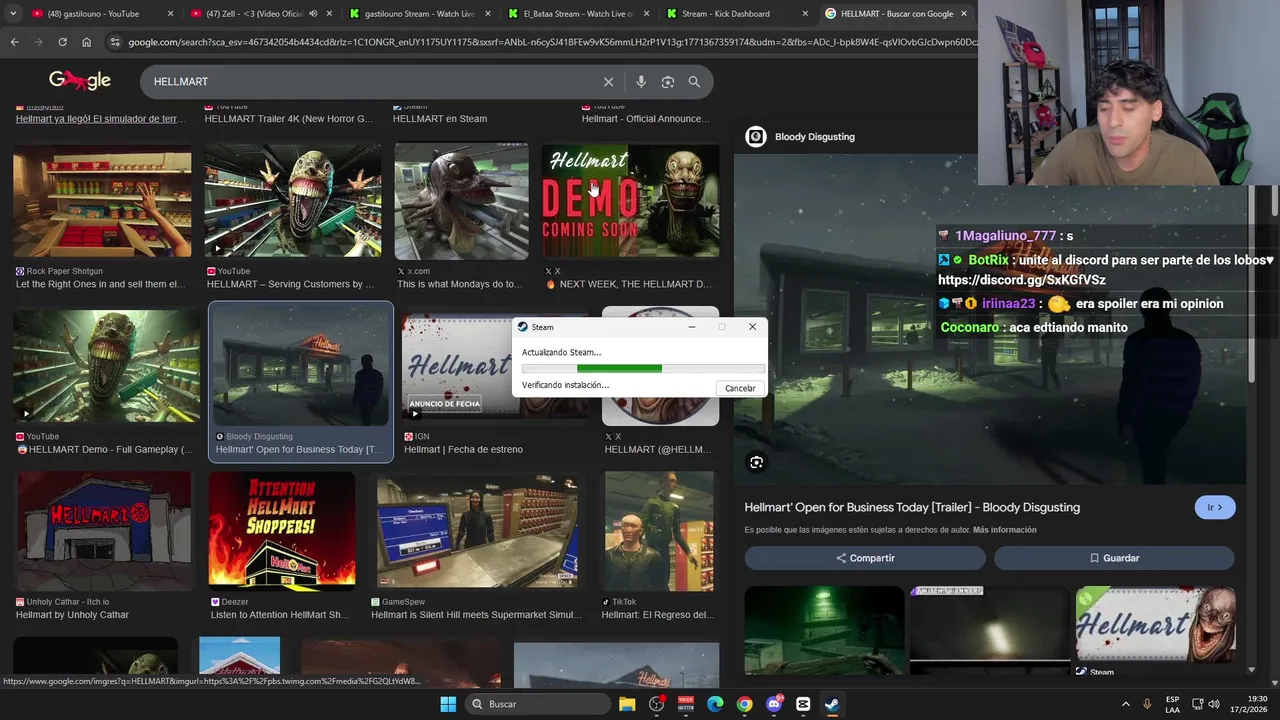Mute audio on Zell tab speaker icon
The height and width of the screenshot is (720, 1280).
click(313, 14)
